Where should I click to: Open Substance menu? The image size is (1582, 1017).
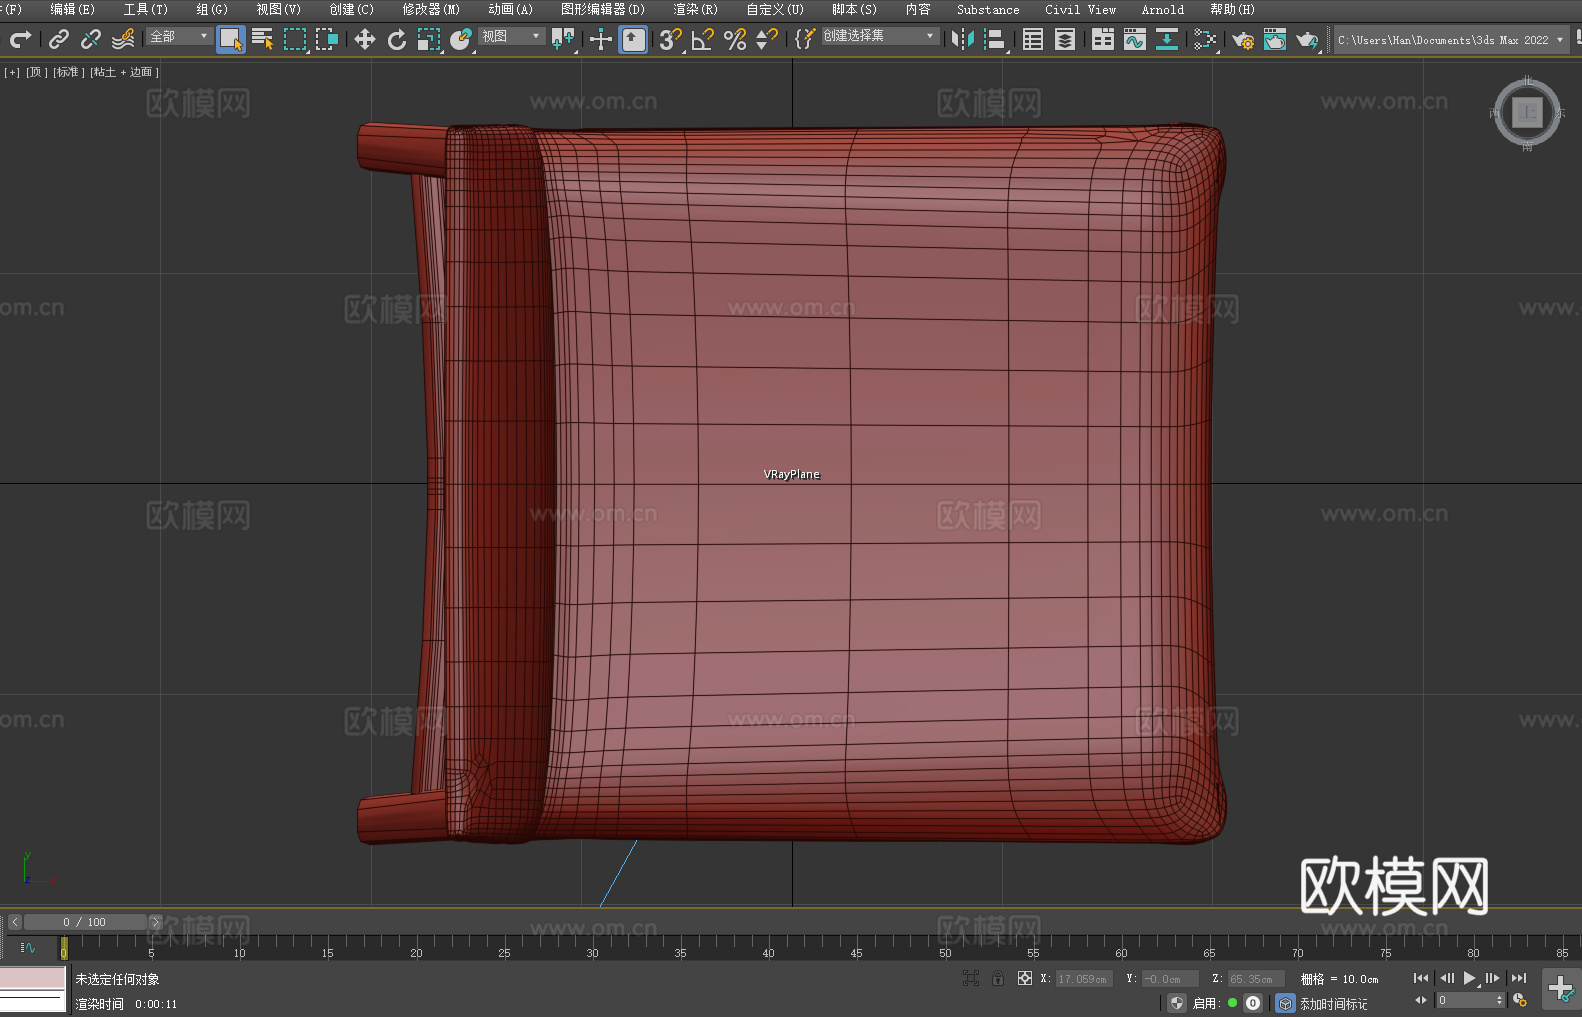click(x=988, y=9)
